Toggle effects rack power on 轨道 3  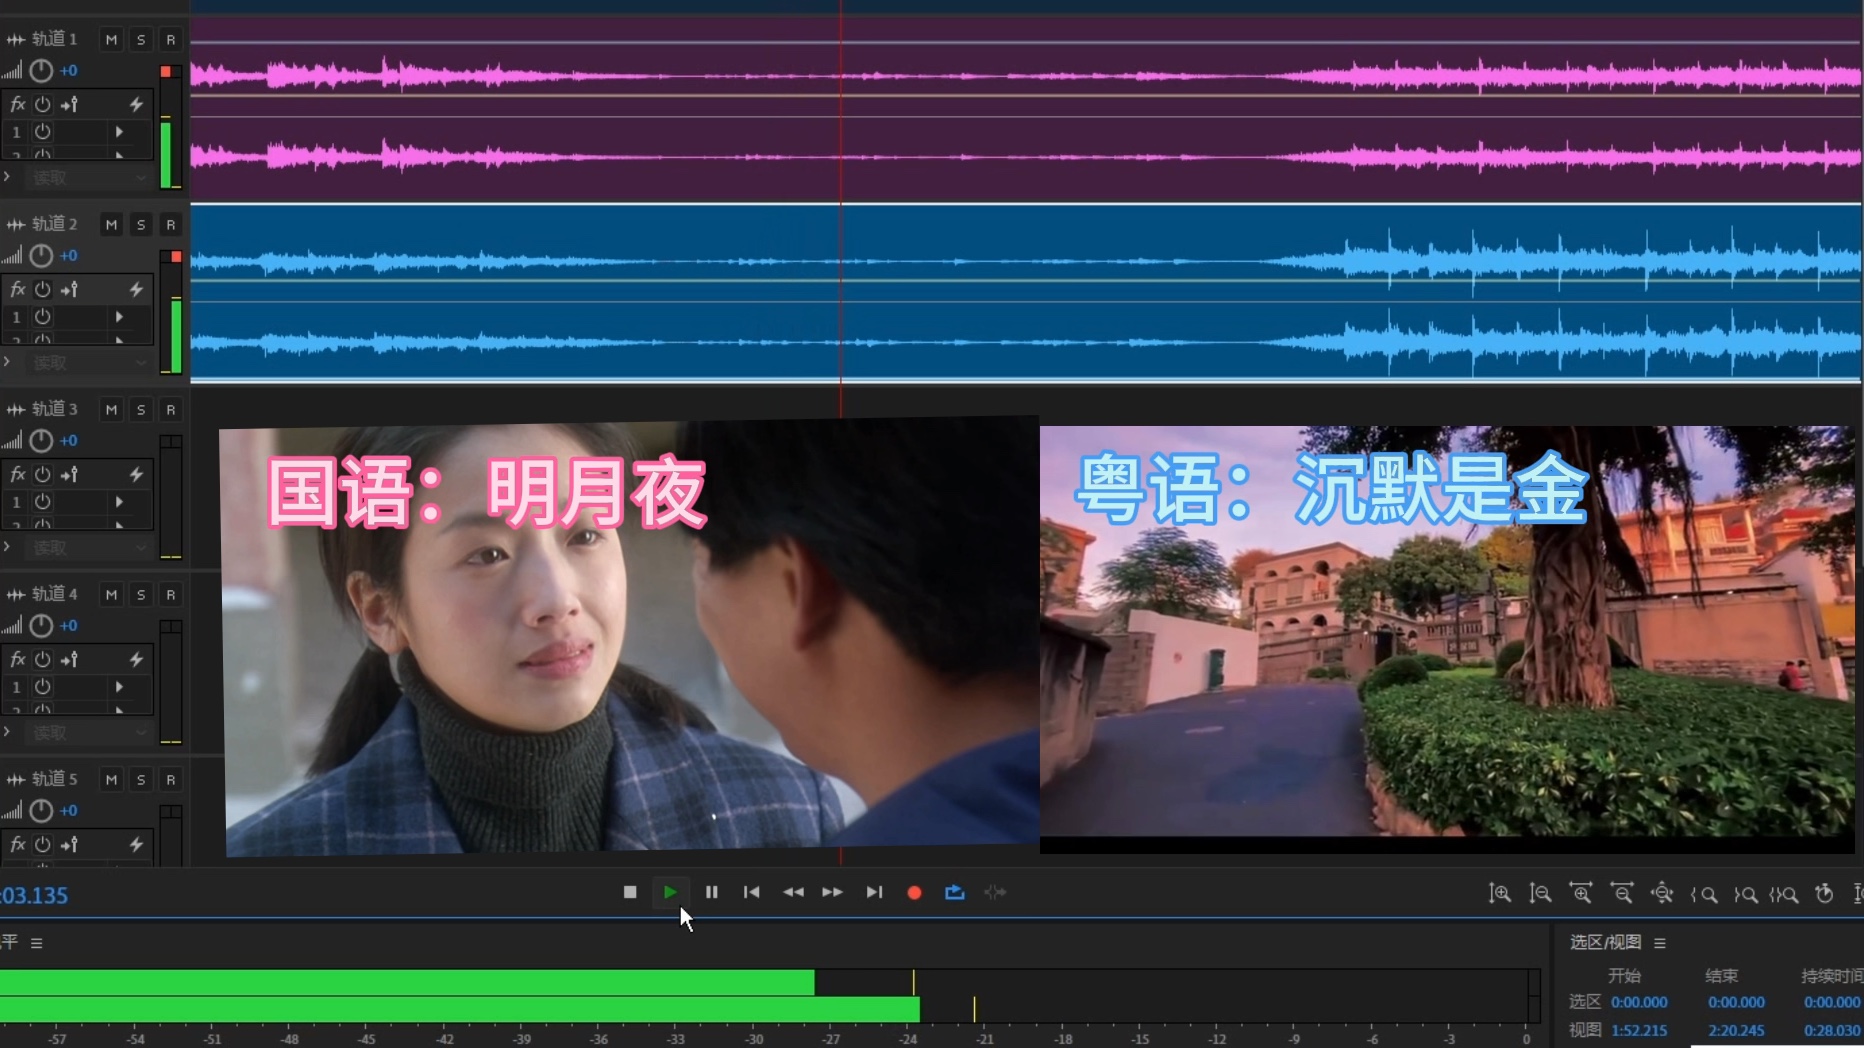(43, 474)
